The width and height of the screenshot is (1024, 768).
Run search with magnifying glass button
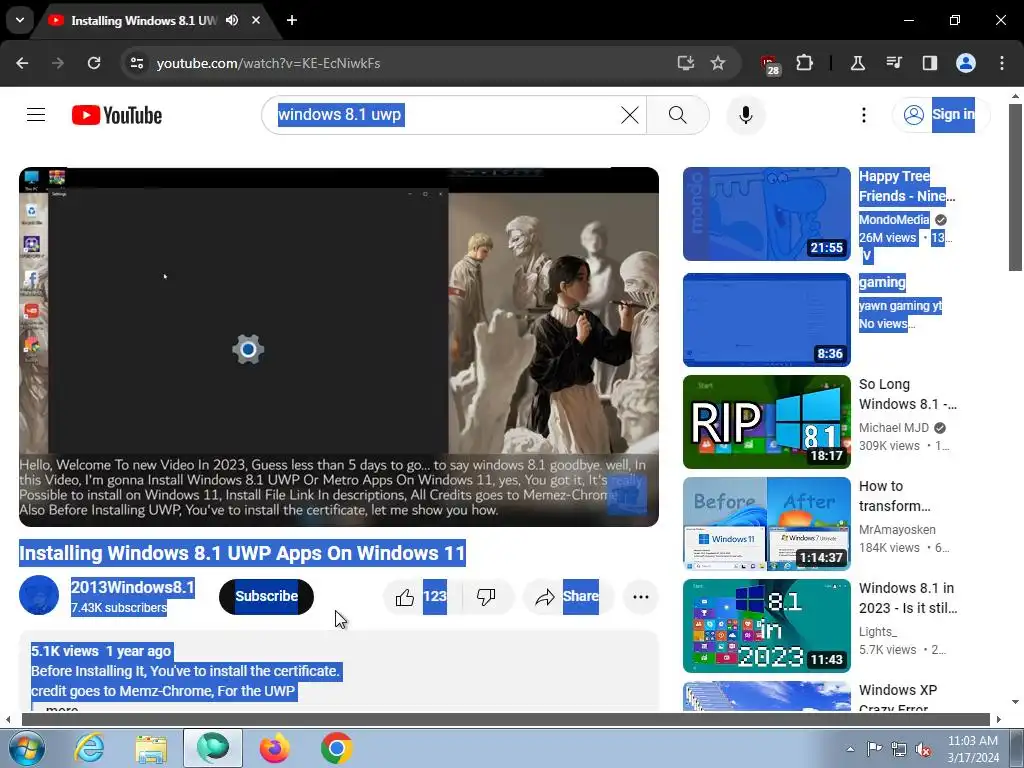tap(678, 115)
